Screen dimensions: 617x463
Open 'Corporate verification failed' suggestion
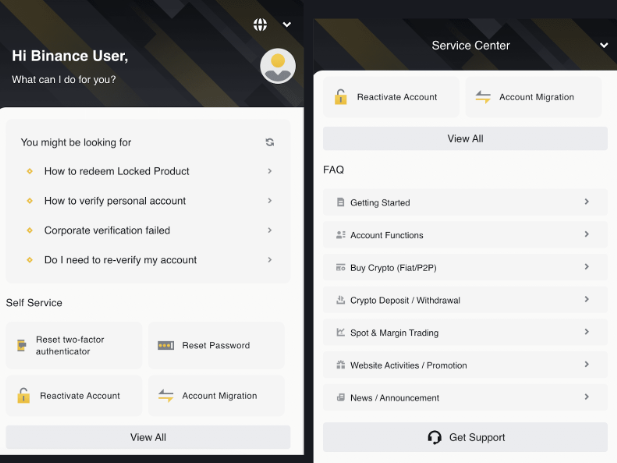tap(107, 230)
